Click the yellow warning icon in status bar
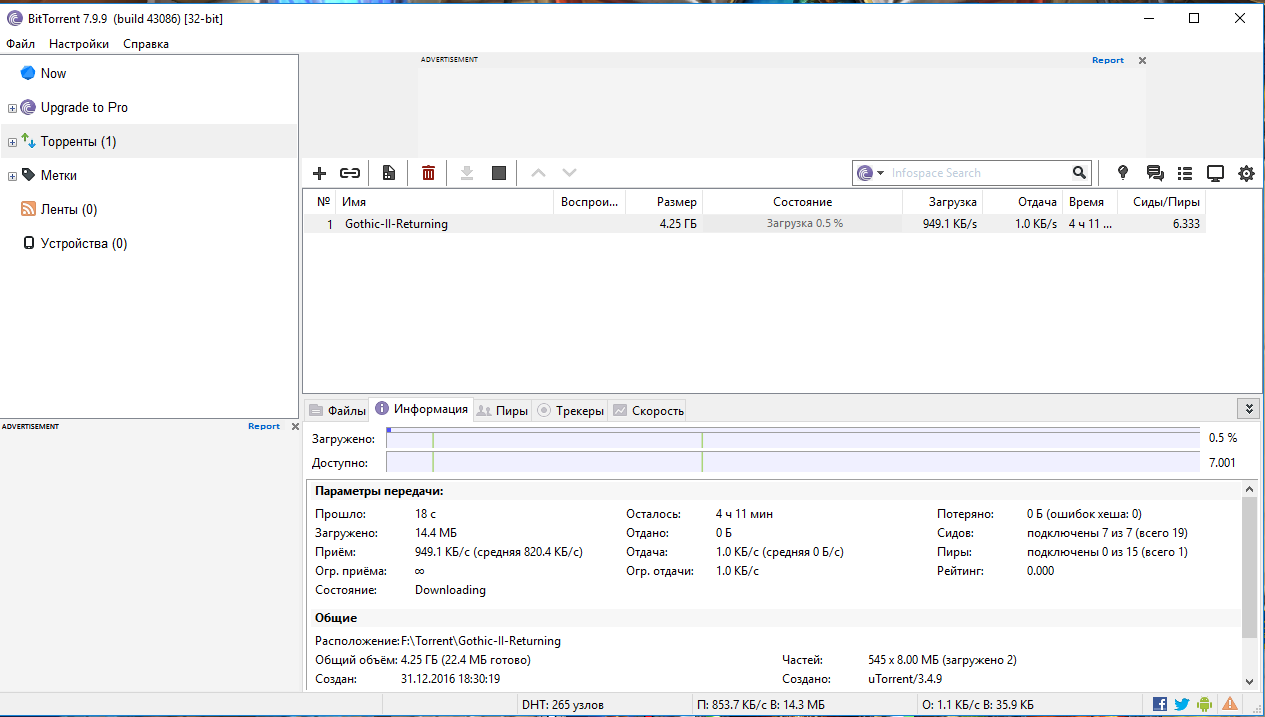The width and height of the screenshot is (1265, 717). coord(1228,705)
